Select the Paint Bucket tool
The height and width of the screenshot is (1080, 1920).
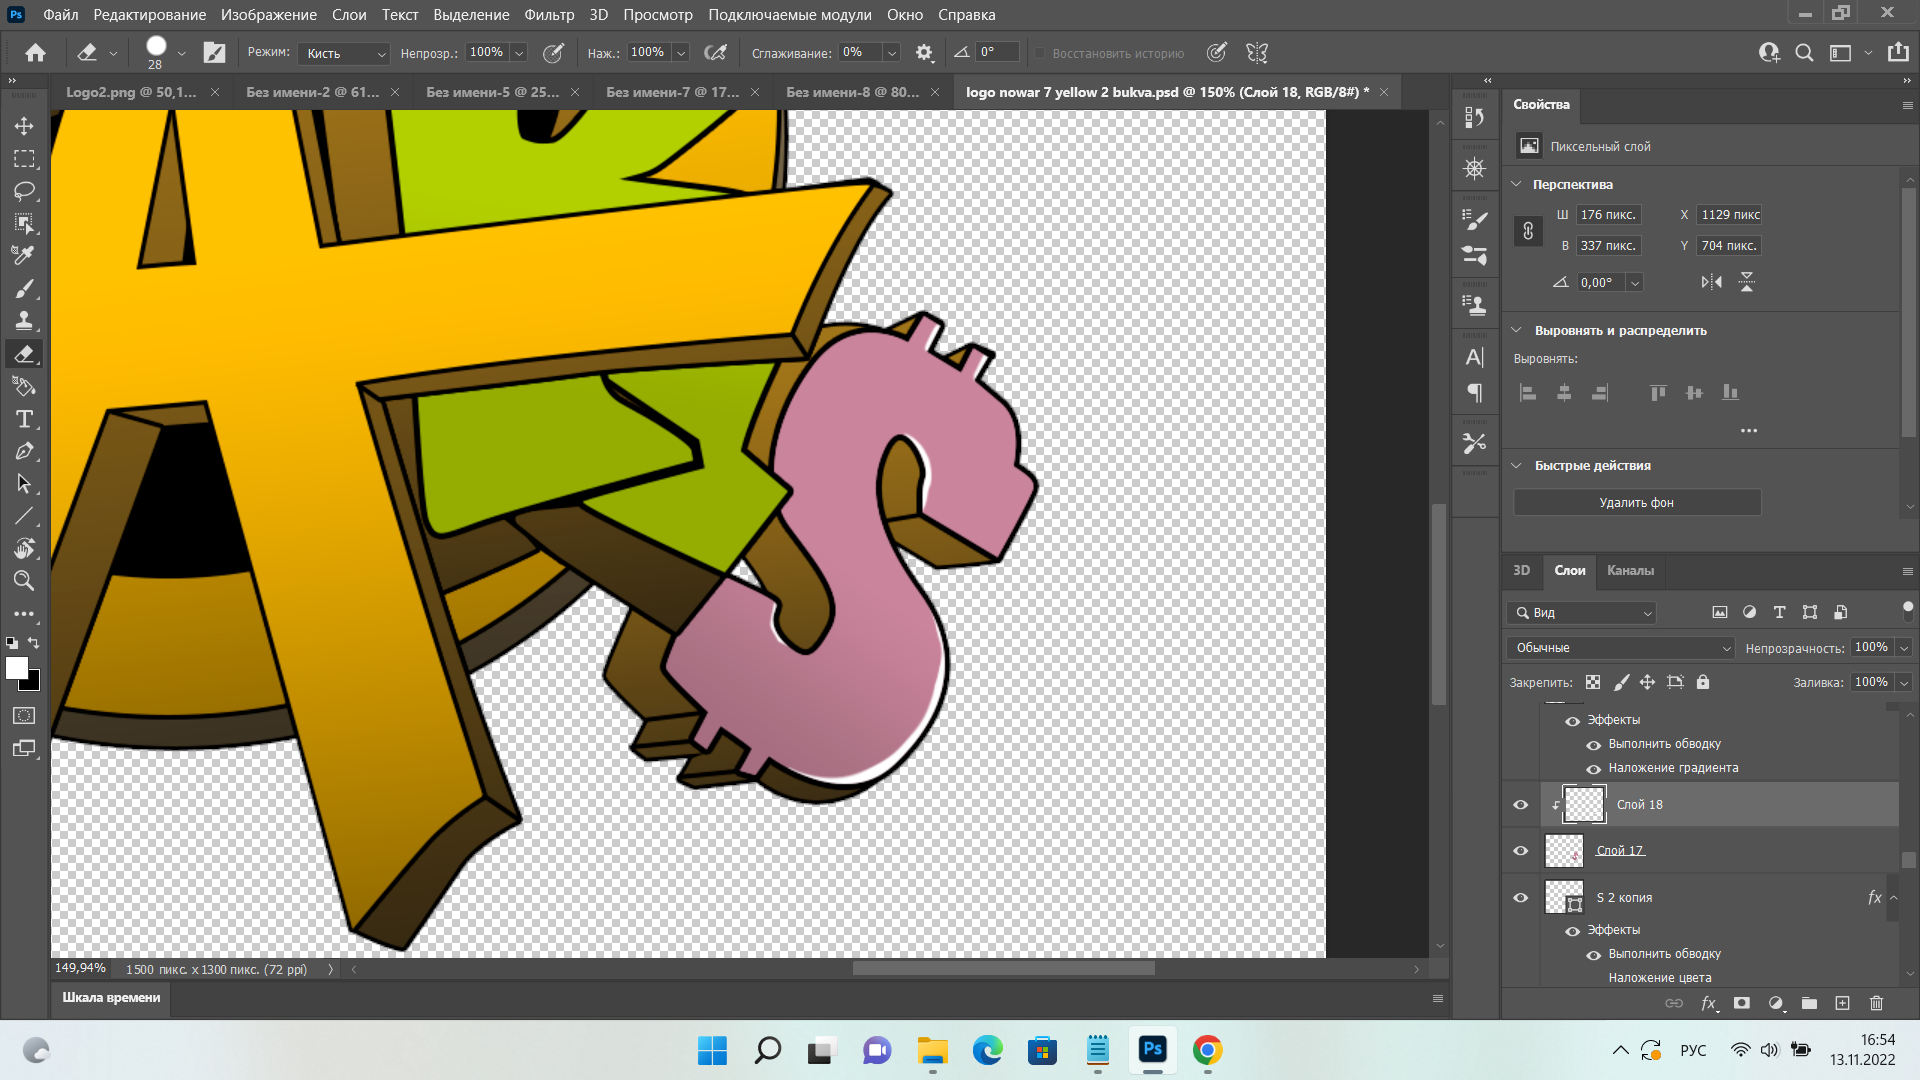pyautogui.click(x=24, y=386)
